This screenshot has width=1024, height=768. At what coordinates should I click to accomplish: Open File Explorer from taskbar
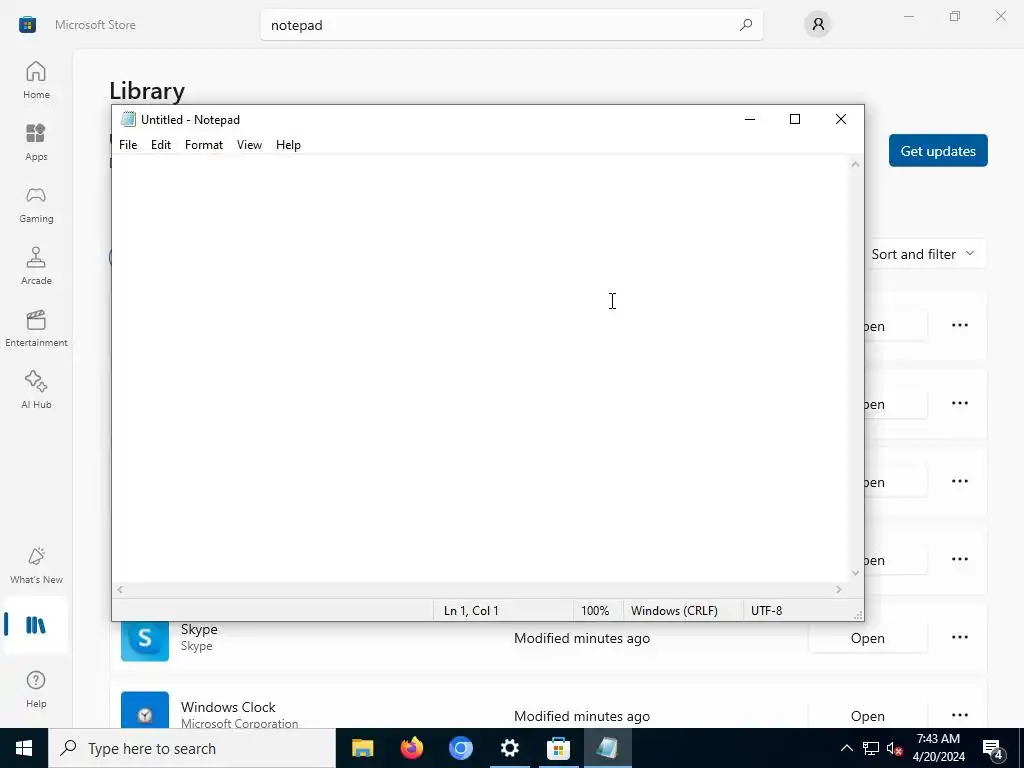[x=362, y=748]
